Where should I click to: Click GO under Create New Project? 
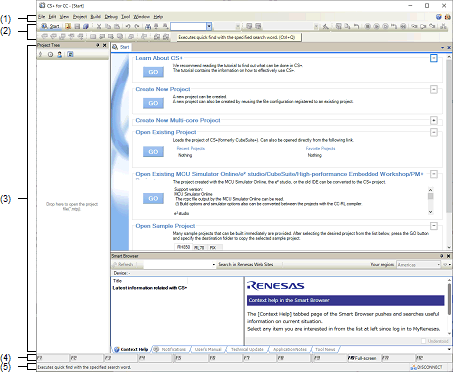pos(153,103)
